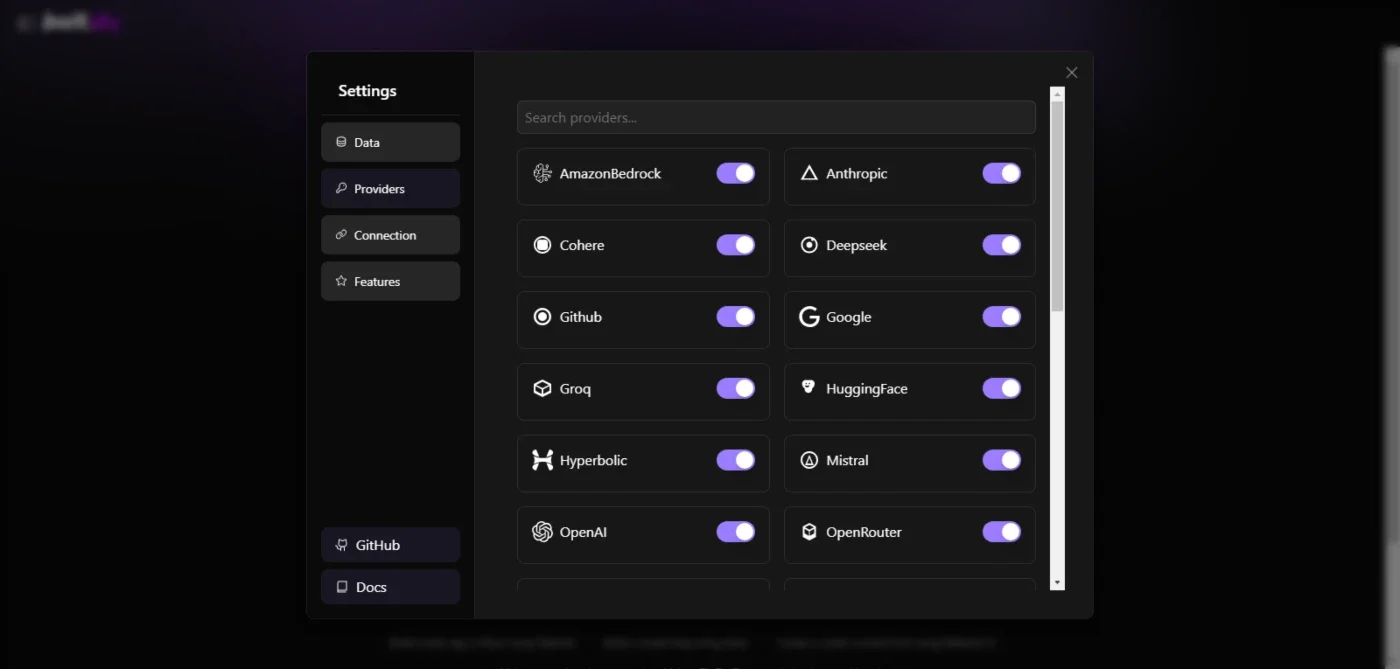
Task: Click the Github provider icon in list
Action: [x=542, y=317]
